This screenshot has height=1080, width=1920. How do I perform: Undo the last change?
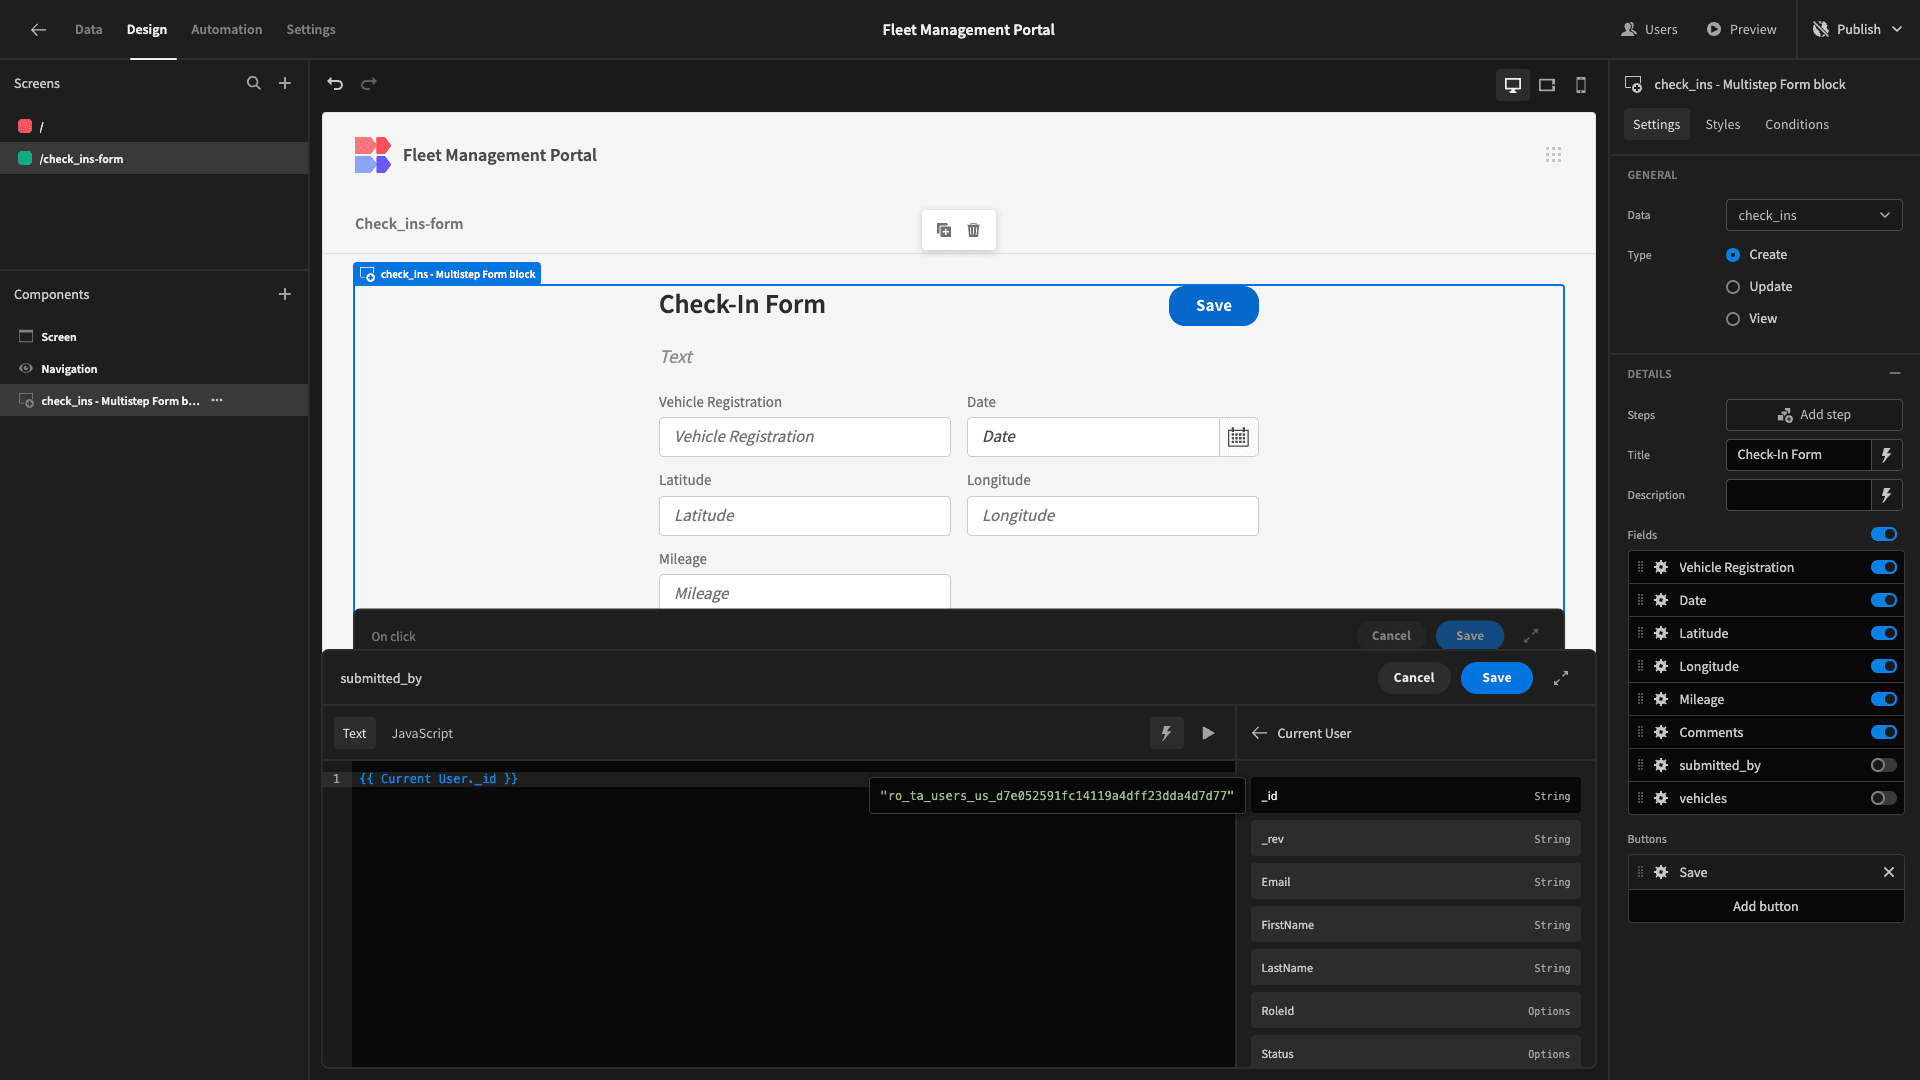pyautogui.click(x=335, y=84)
